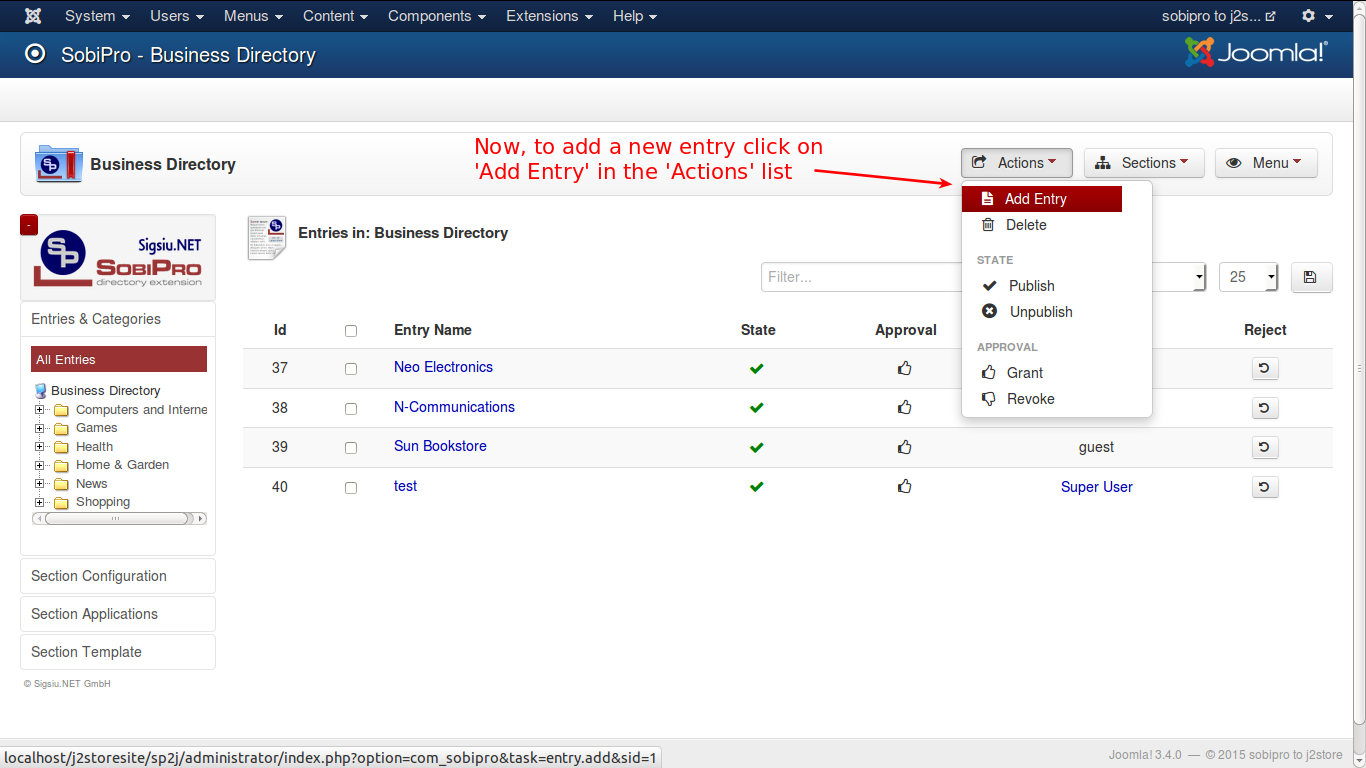Click the SobiPro circle icon in header
1366x768 pixels.
[35, 54]
